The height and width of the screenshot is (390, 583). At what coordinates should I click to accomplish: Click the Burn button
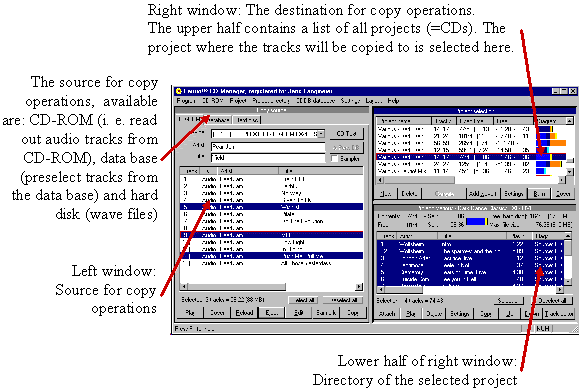tap(539, 194)
